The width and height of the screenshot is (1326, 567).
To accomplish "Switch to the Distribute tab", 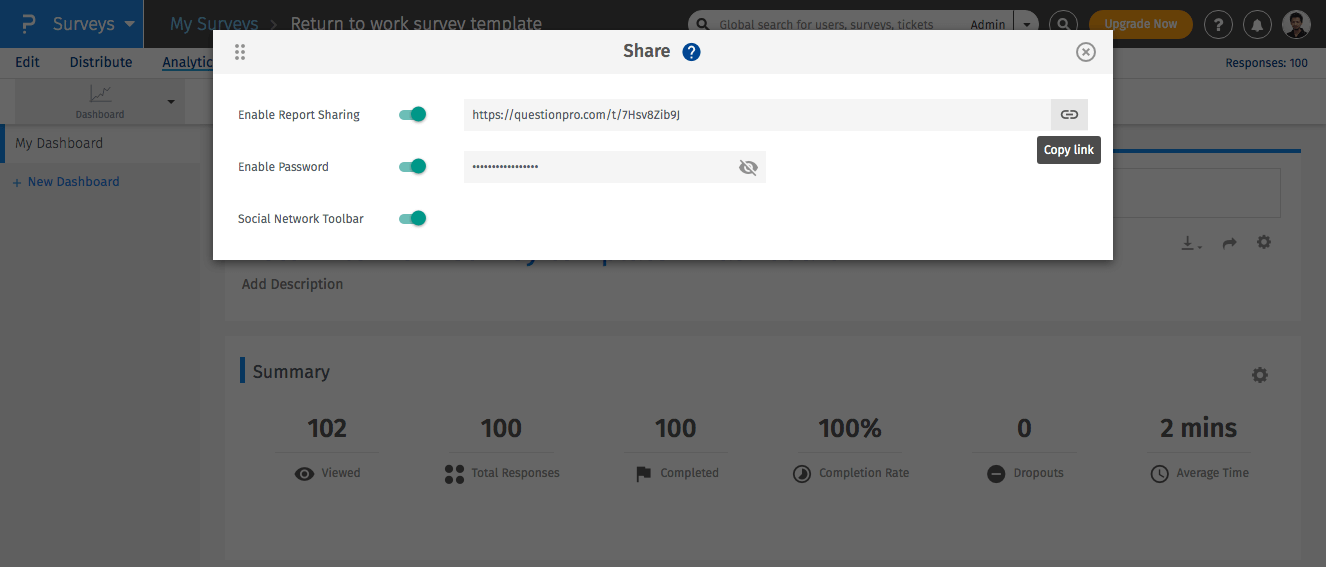I will coord(101,62).
